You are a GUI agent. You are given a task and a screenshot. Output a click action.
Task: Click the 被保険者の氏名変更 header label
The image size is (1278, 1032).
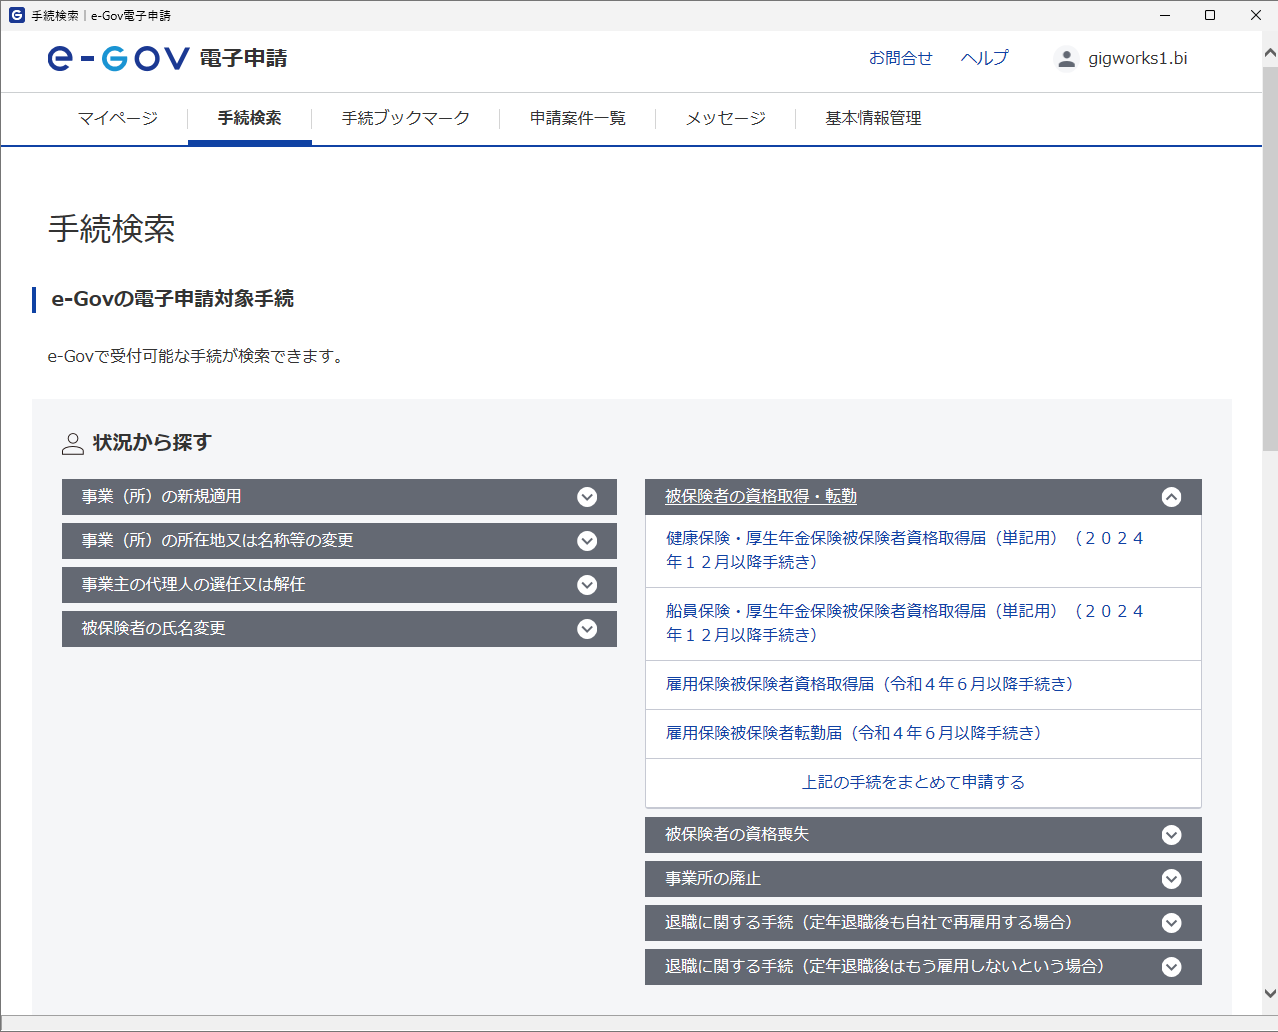(x=153, y=628)
